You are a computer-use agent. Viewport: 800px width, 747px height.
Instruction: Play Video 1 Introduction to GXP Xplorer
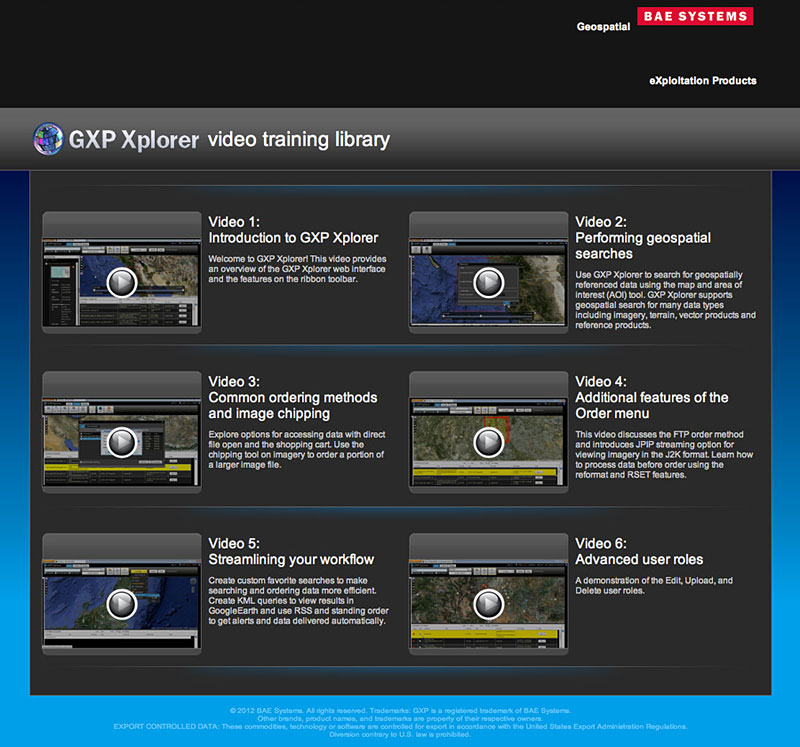tap(121, 283)
